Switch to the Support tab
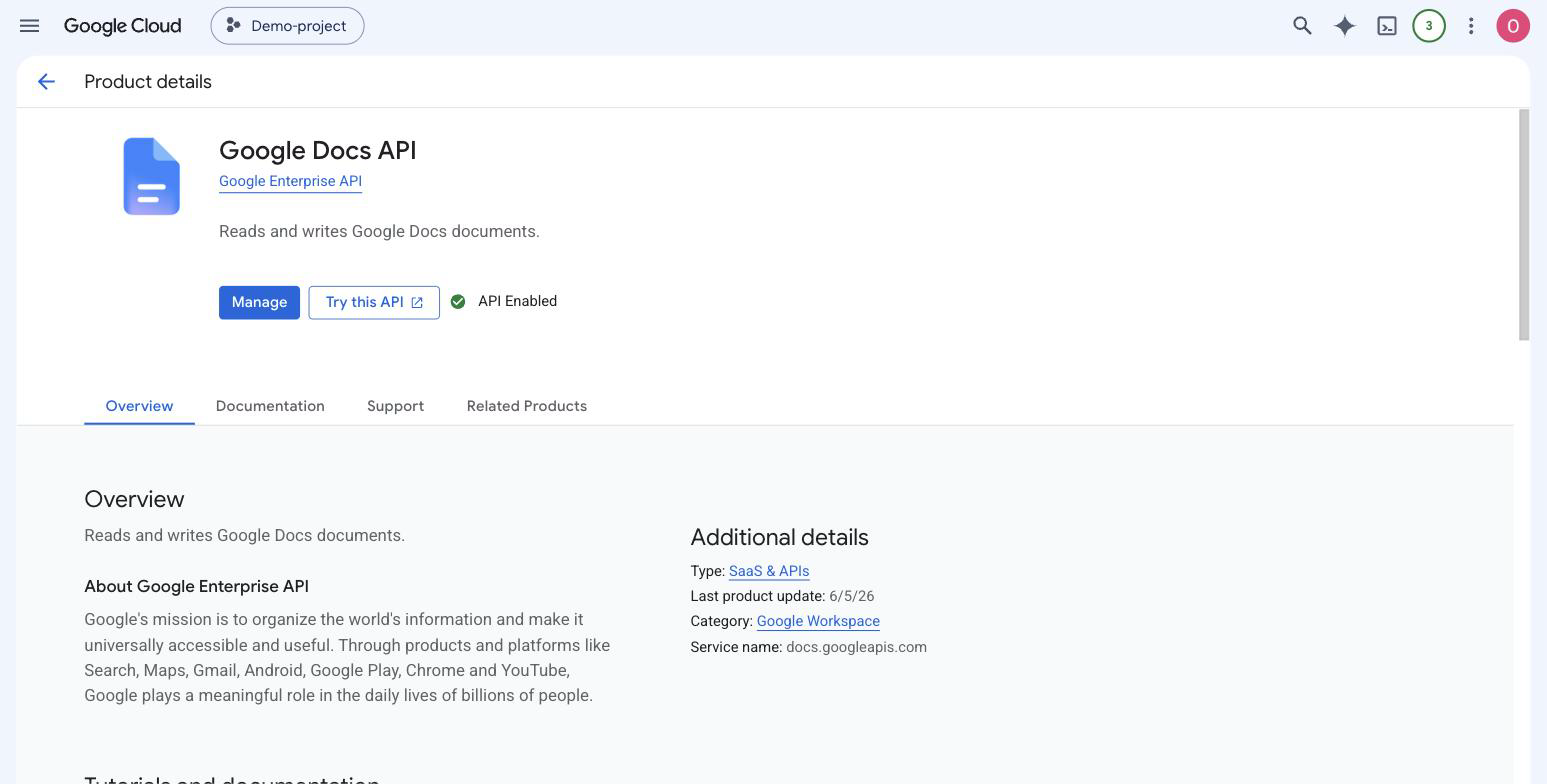 point(395,406)
